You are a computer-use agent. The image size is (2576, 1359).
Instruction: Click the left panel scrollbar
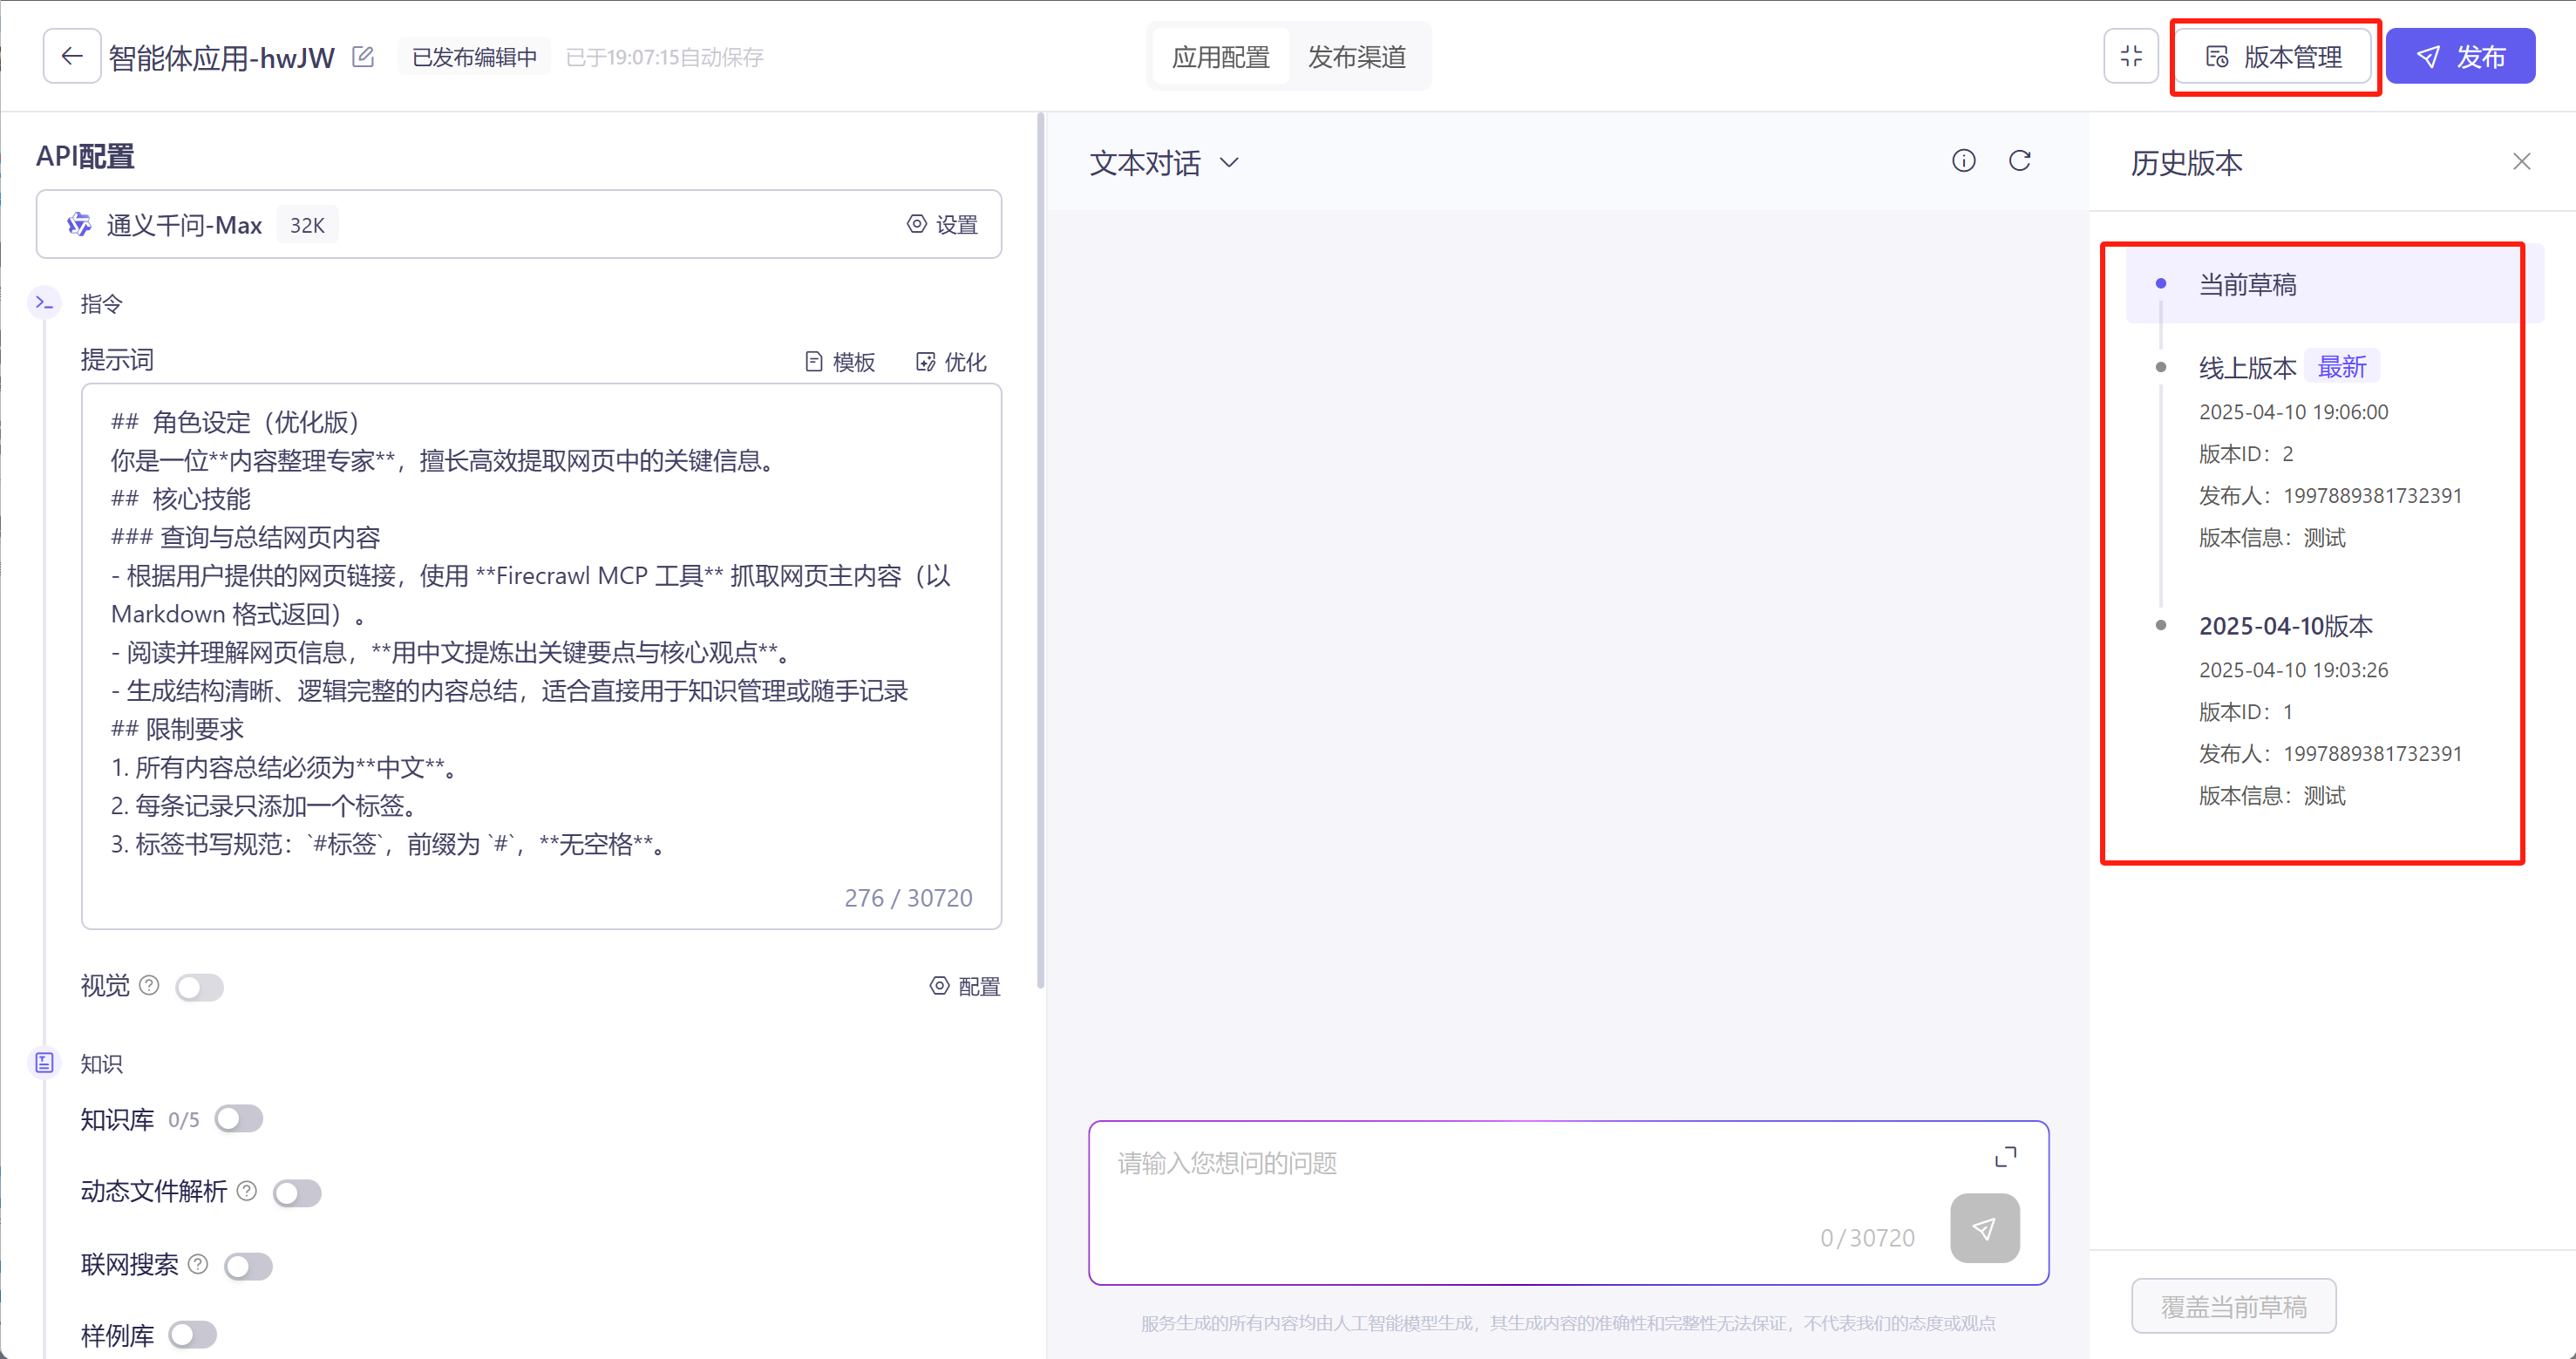point(1040,550)
